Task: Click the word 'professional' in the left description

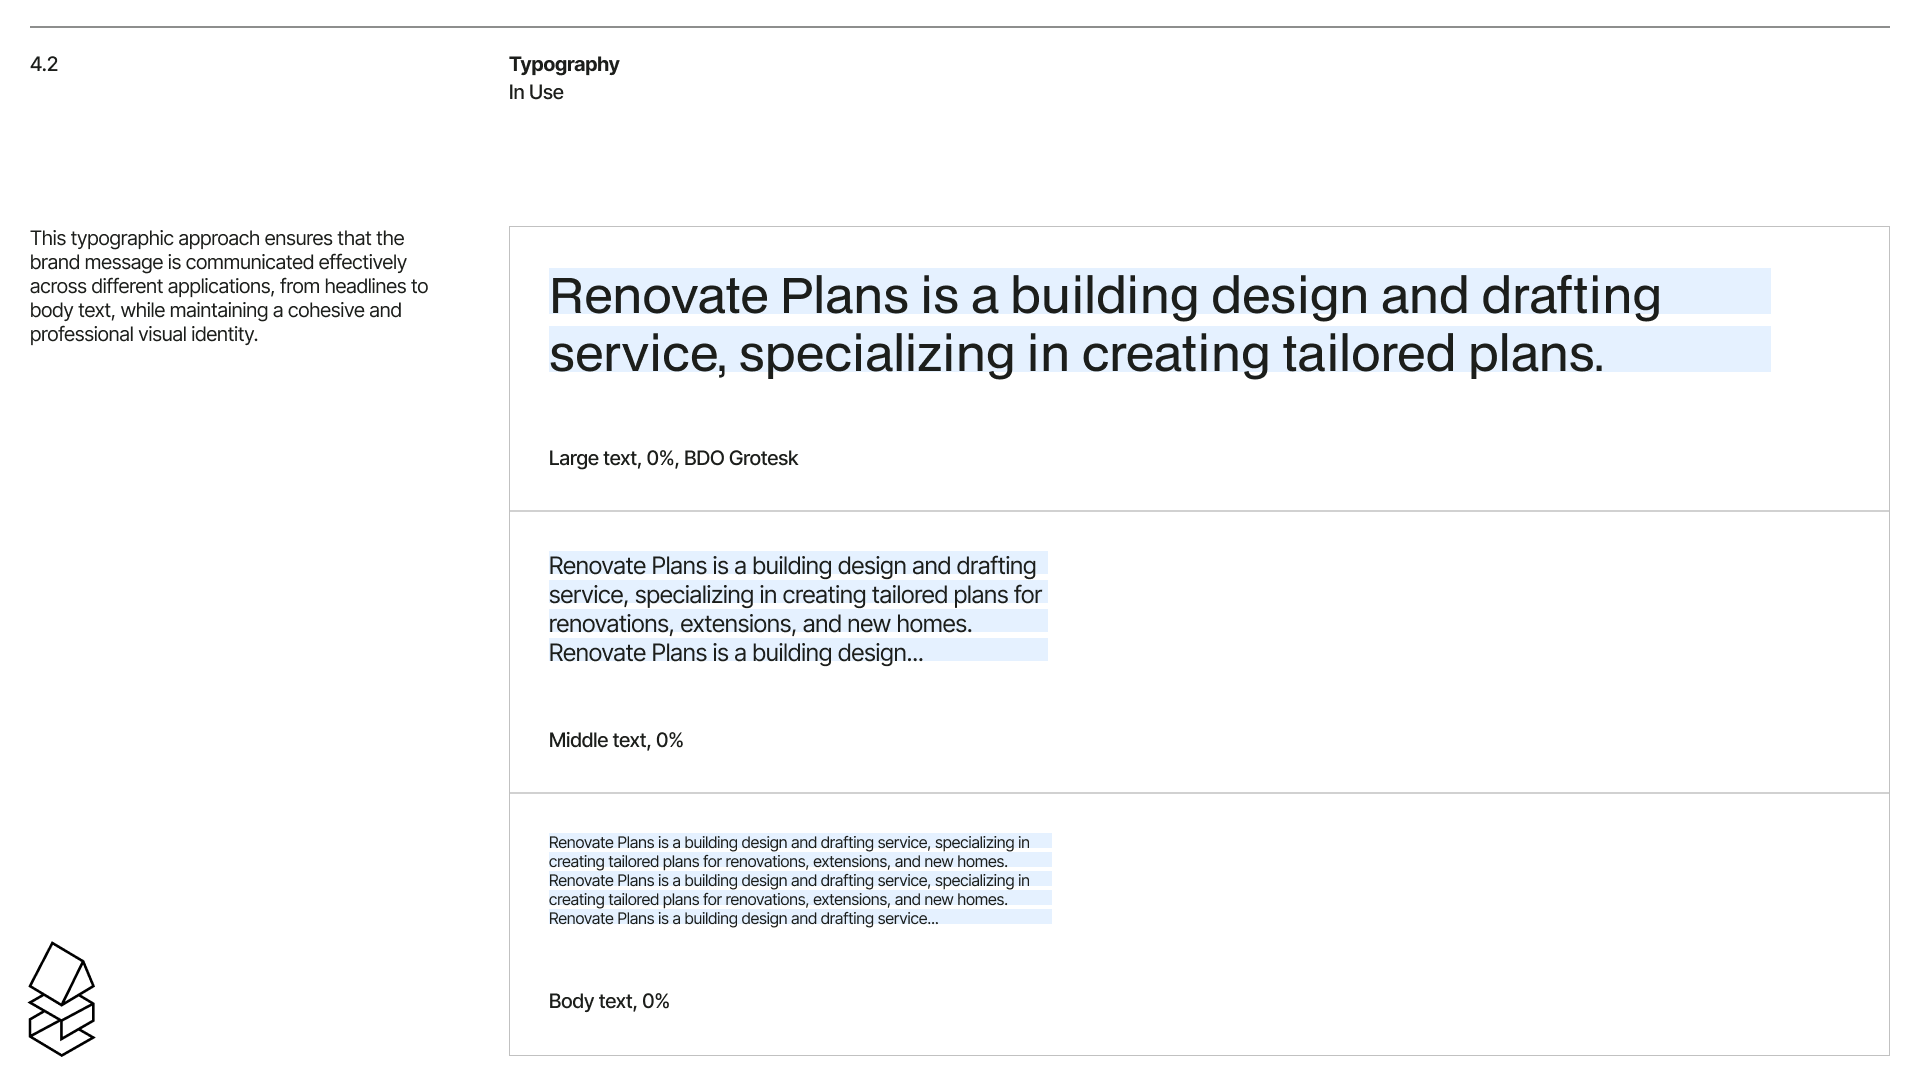Action: coord(82,334)
